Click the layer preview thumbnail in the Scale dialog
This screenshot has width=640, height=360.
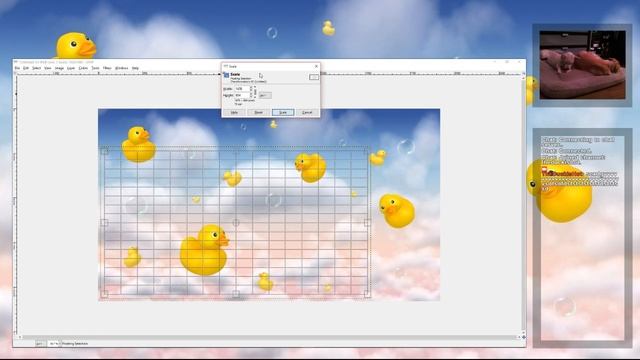pos(314,77)
